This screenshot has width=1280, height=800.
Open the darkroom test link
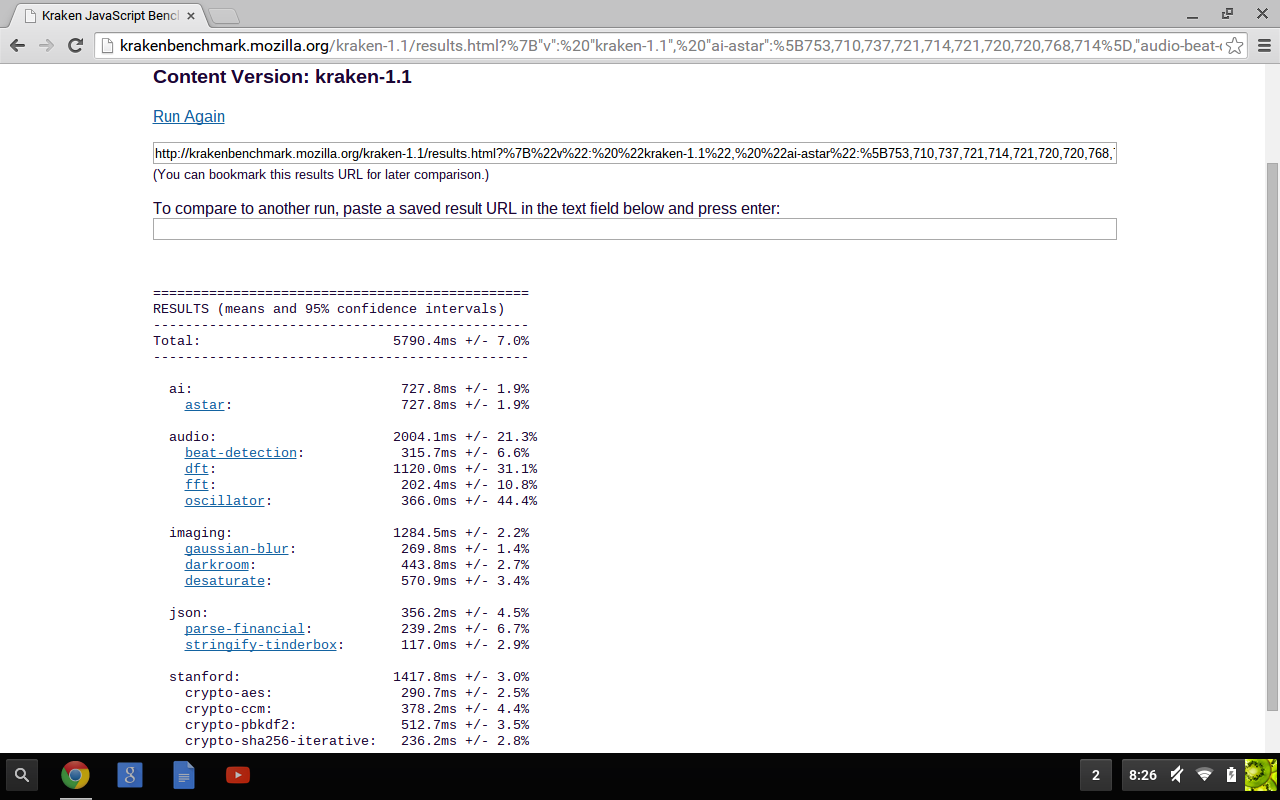click(x=217, y=565)
